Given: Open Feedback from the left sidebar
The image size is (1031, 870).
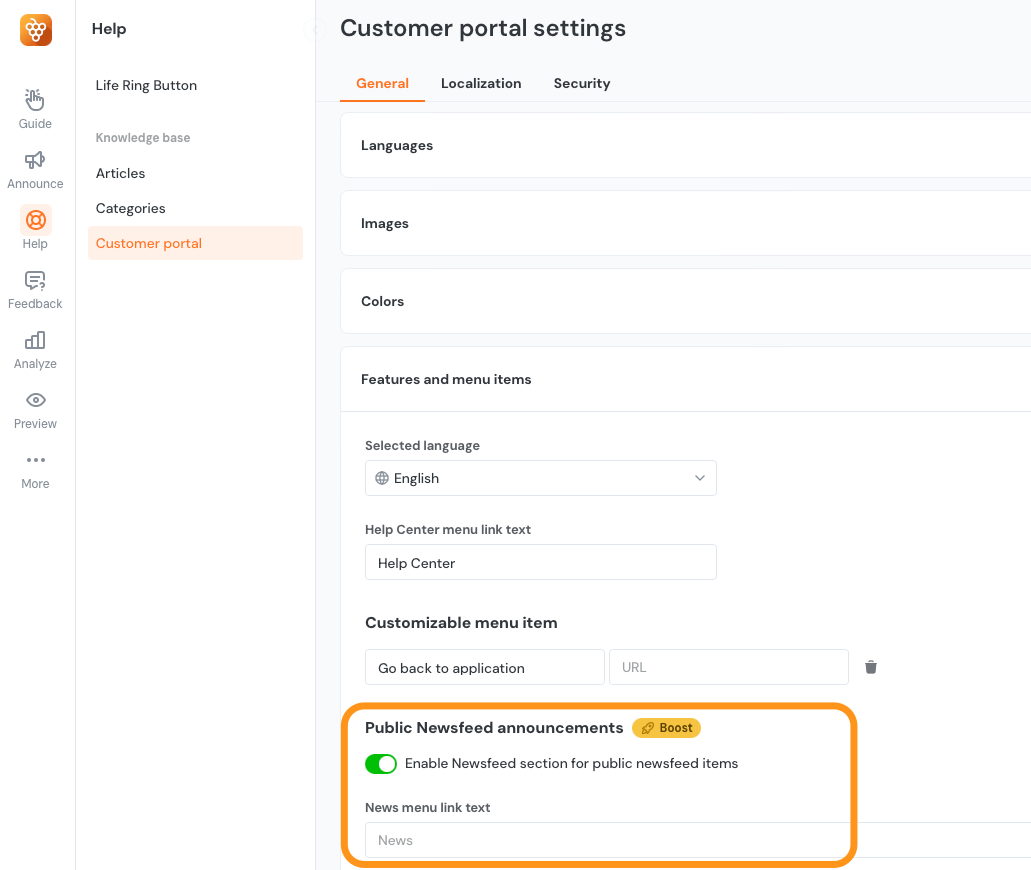Looking at the screenshot, I should tap(34, 287).
